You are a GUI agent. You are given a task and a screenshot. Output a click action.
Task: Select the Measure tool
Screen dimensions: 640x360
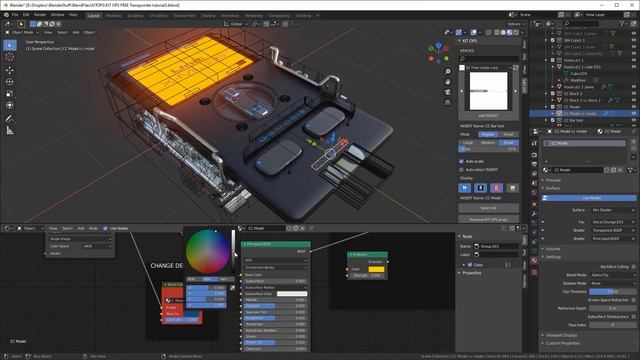pos(10,131)
